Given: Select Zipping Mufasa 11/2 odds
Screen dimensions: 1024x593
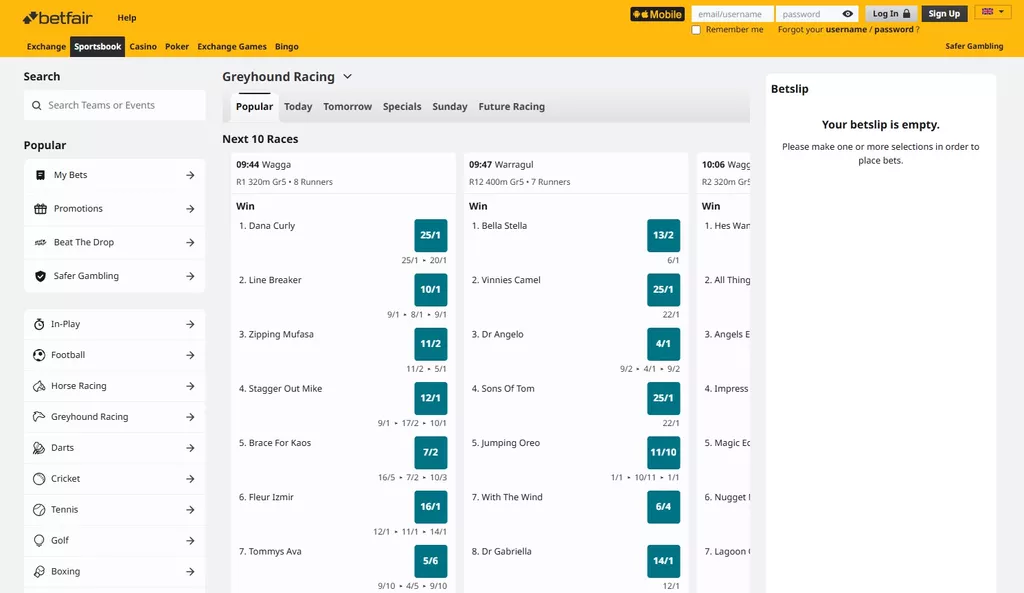Looking at the screenshot, I should click(431, 344).
